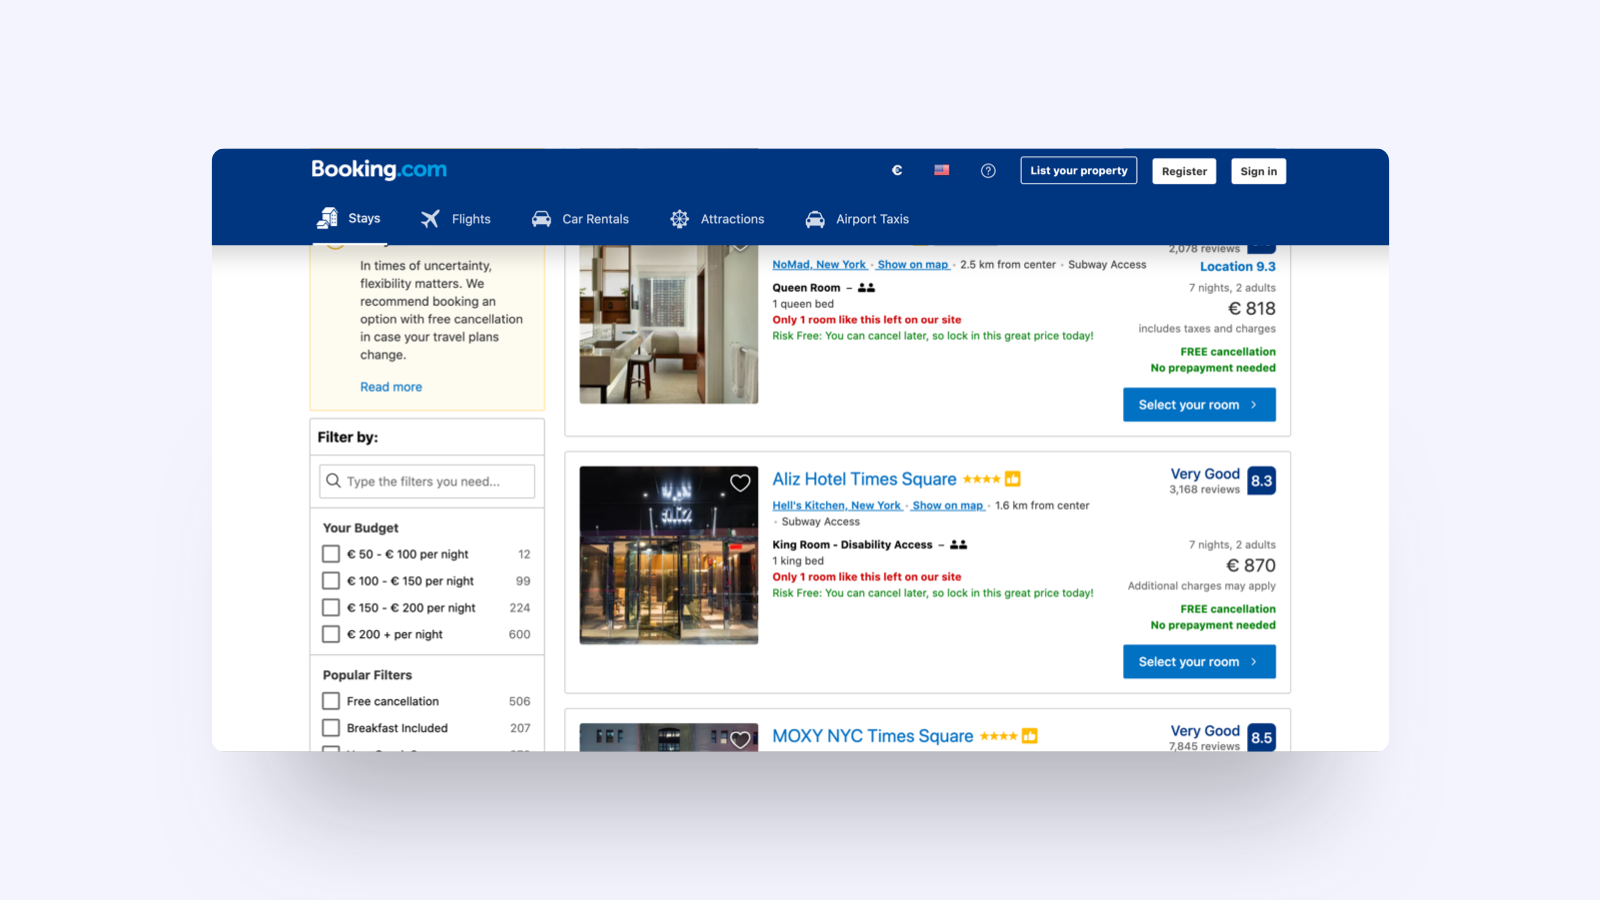This screenshot has width=1600, height=900.
Task: Switch to the Attractions tab
Action: point(718,219)
